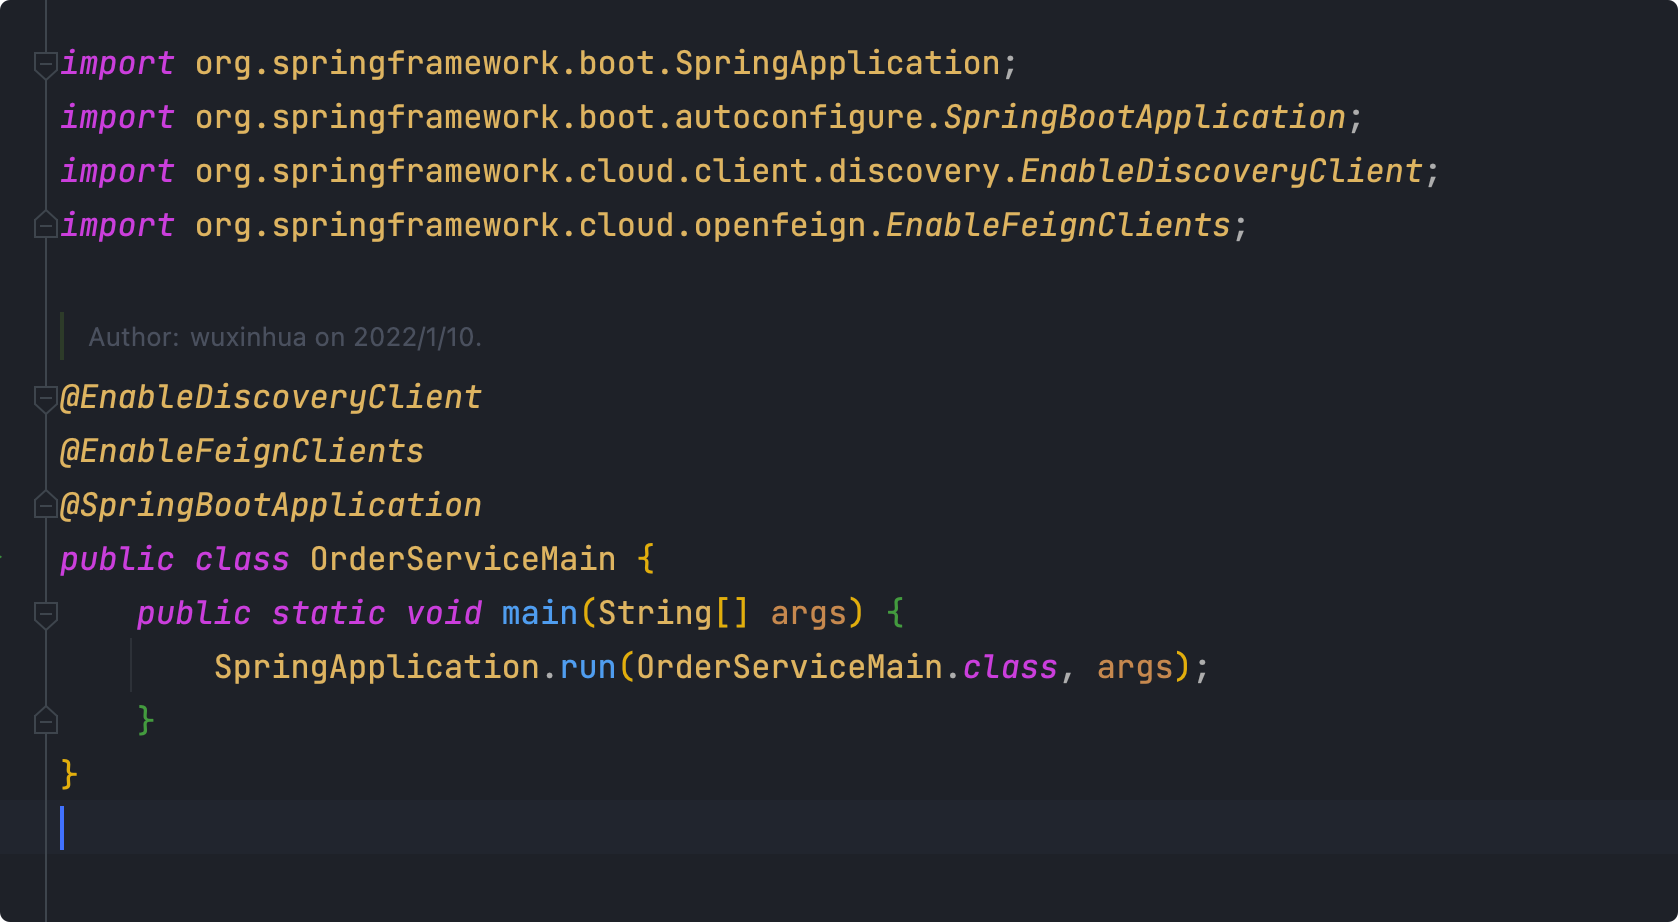Collapse the main method fold marker

[46, 615]
